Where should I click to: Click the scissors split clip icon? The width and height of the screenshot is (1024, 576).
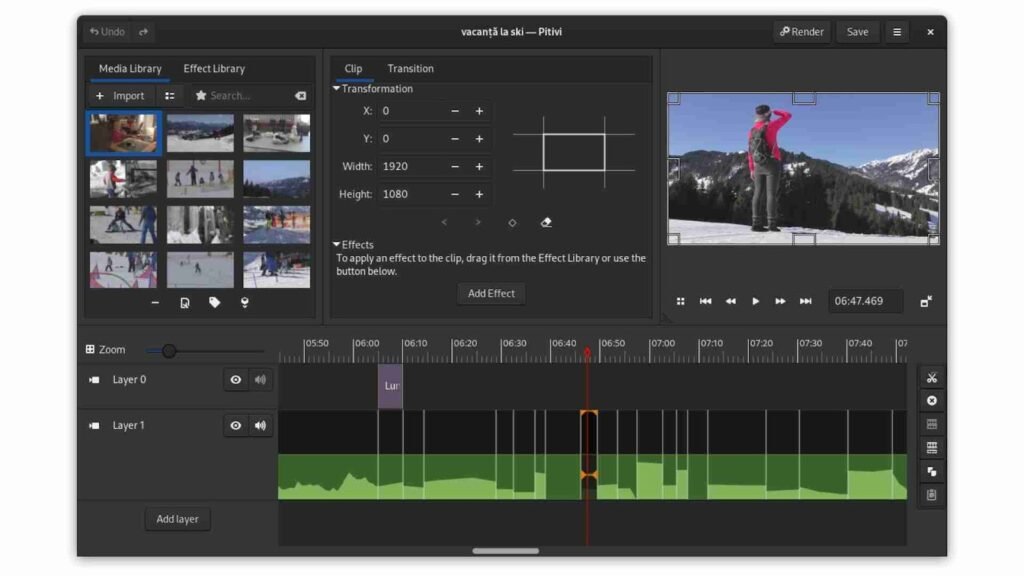tap(931, 377)
